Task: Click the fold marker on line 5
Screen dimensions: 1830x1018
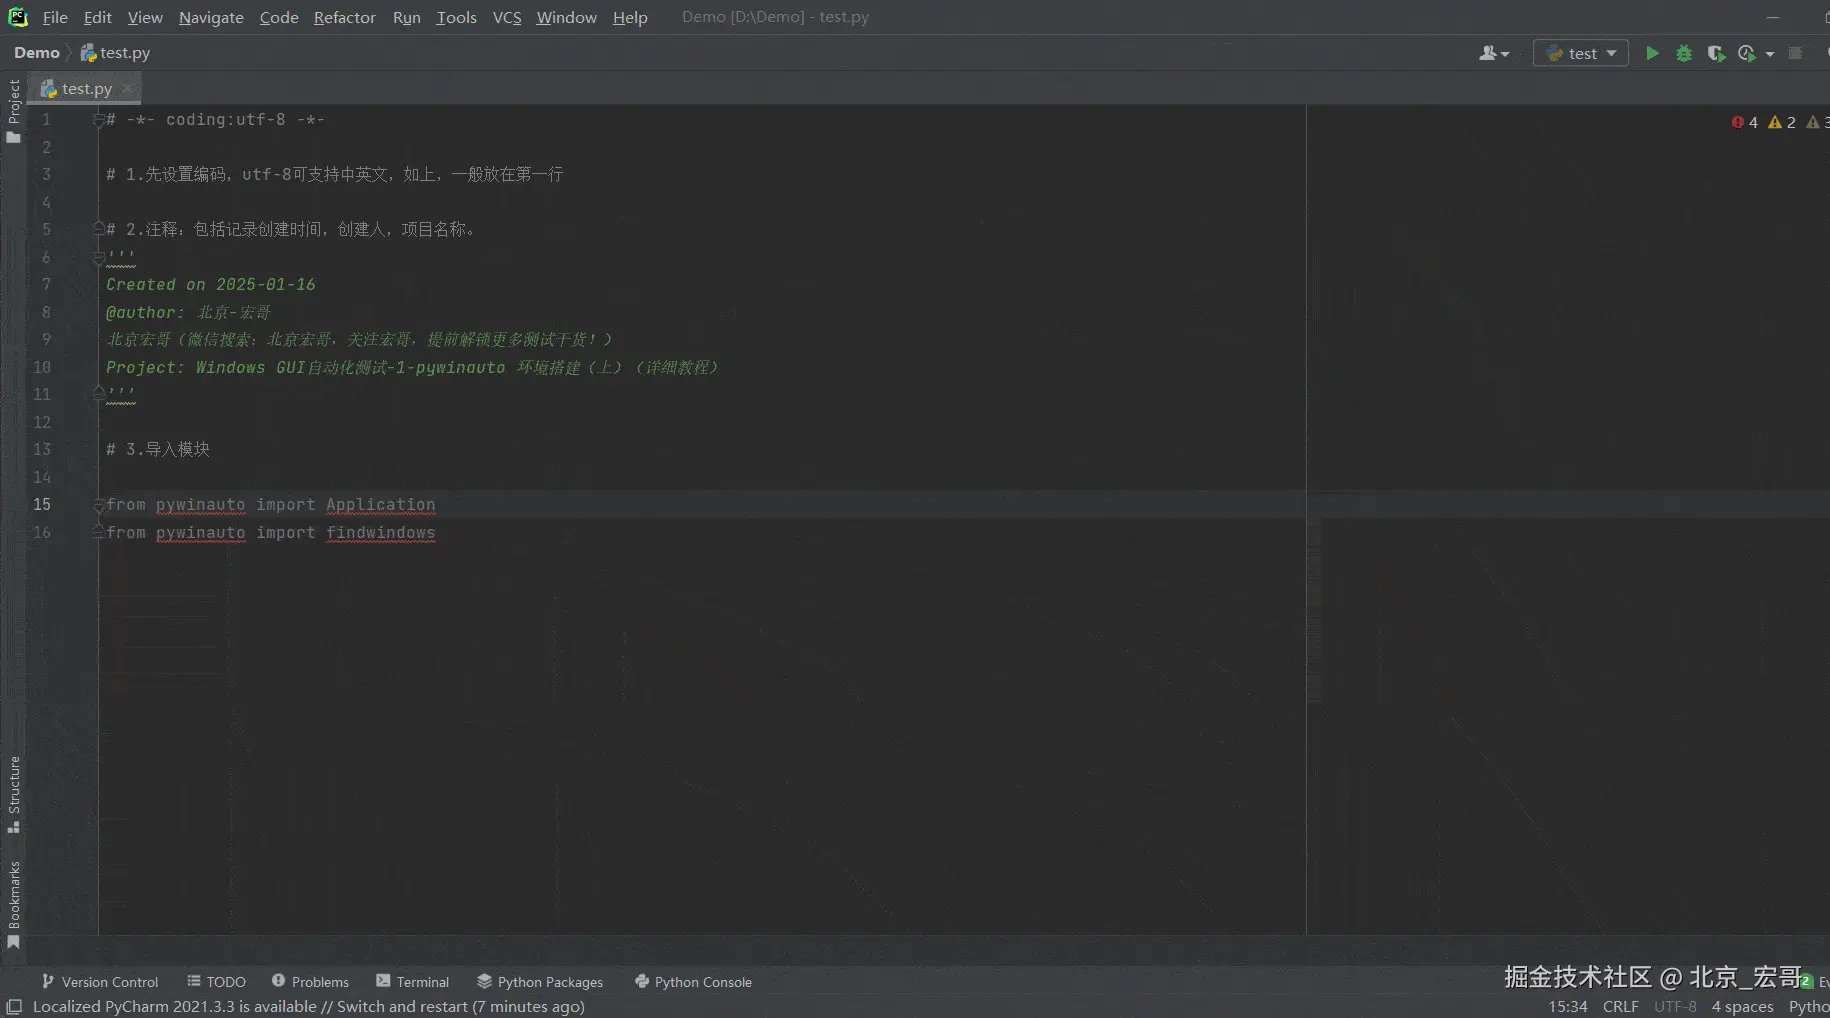Action: pos(98,229)
